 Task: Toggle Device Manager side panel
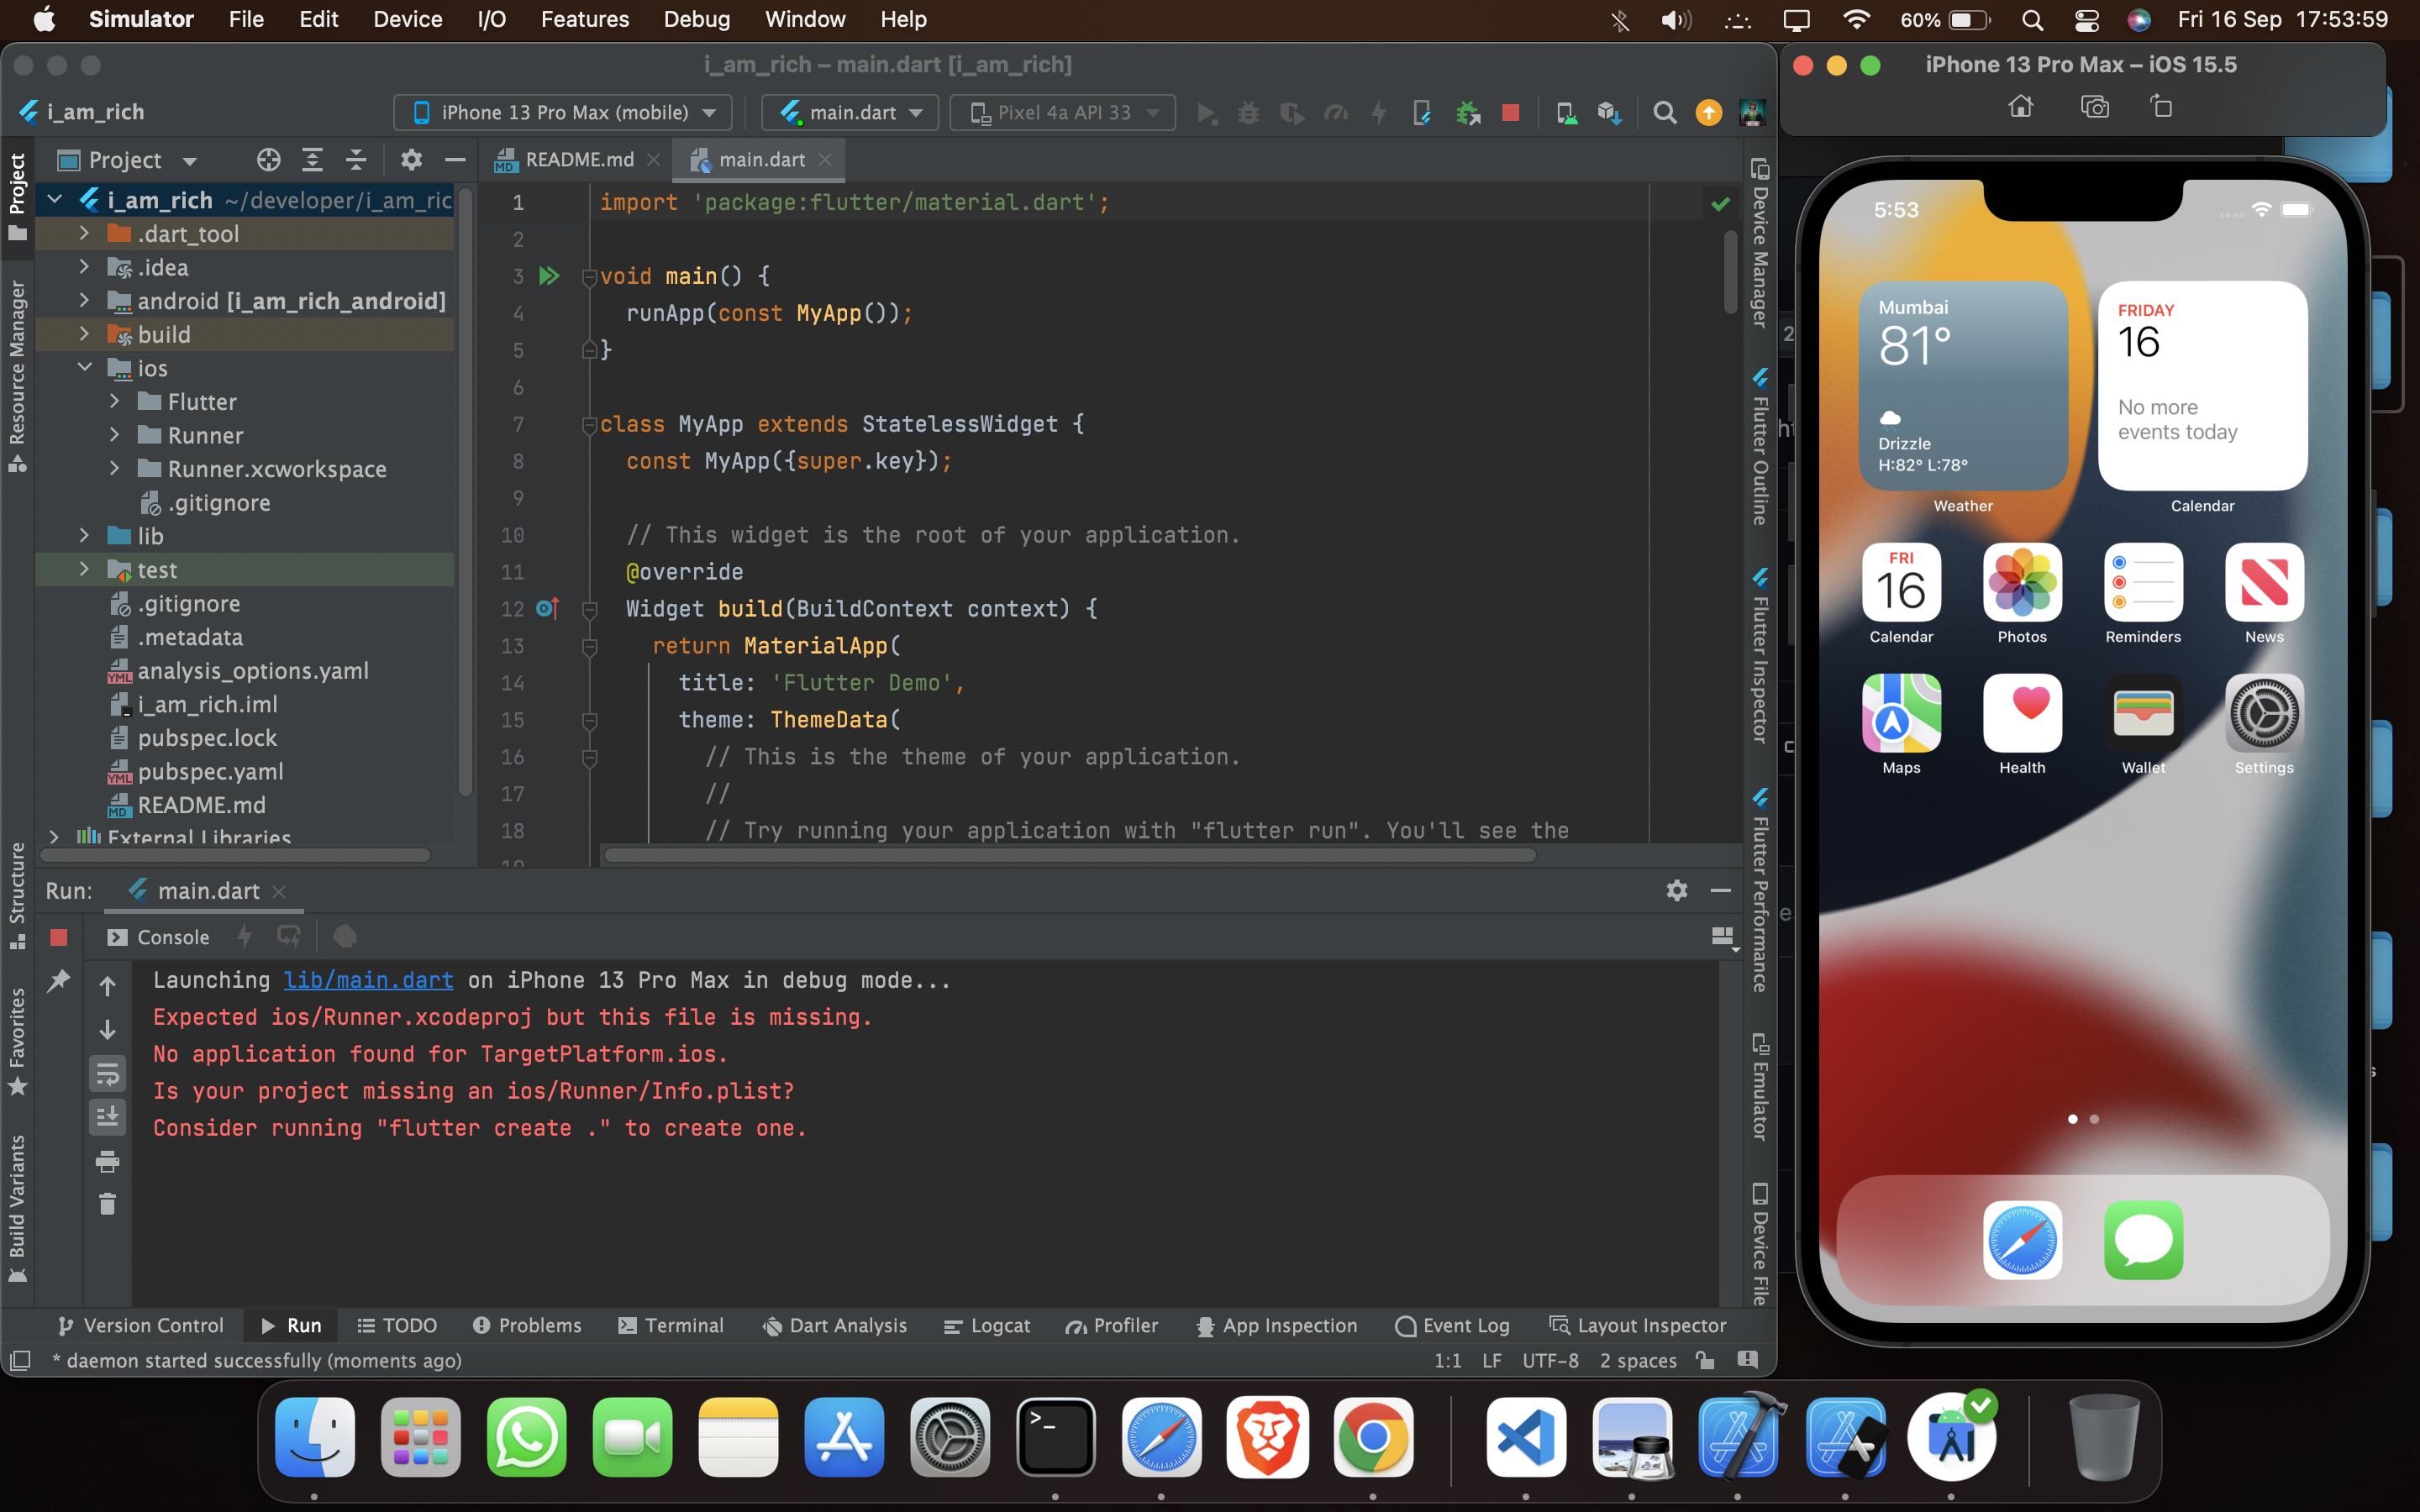click(1760, 242)
